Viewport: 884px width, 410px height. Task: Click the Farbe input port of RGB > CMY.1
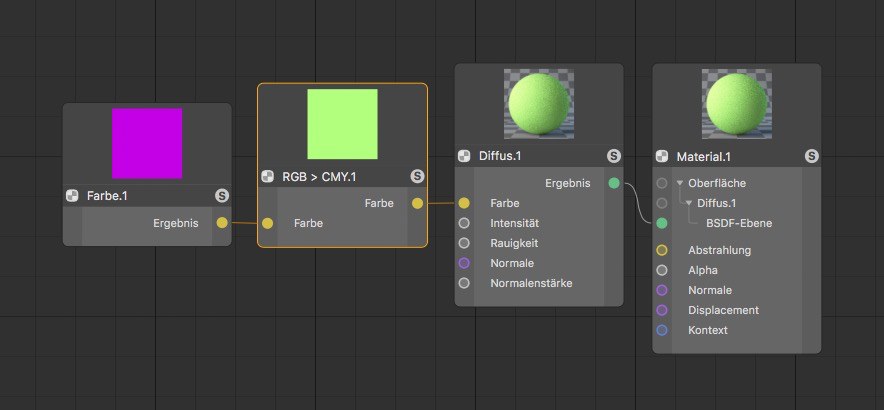(267, 223)
